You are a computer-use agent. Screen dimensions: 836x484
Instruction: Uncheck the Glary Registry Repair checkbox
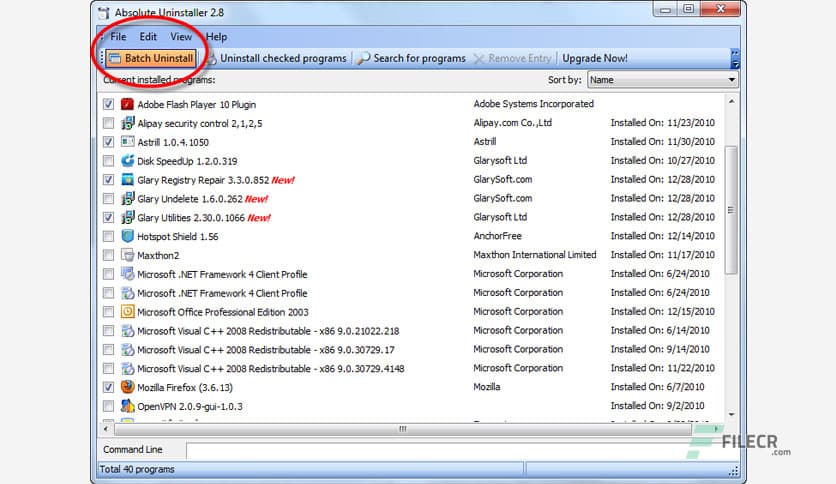(x=108, y=180)
